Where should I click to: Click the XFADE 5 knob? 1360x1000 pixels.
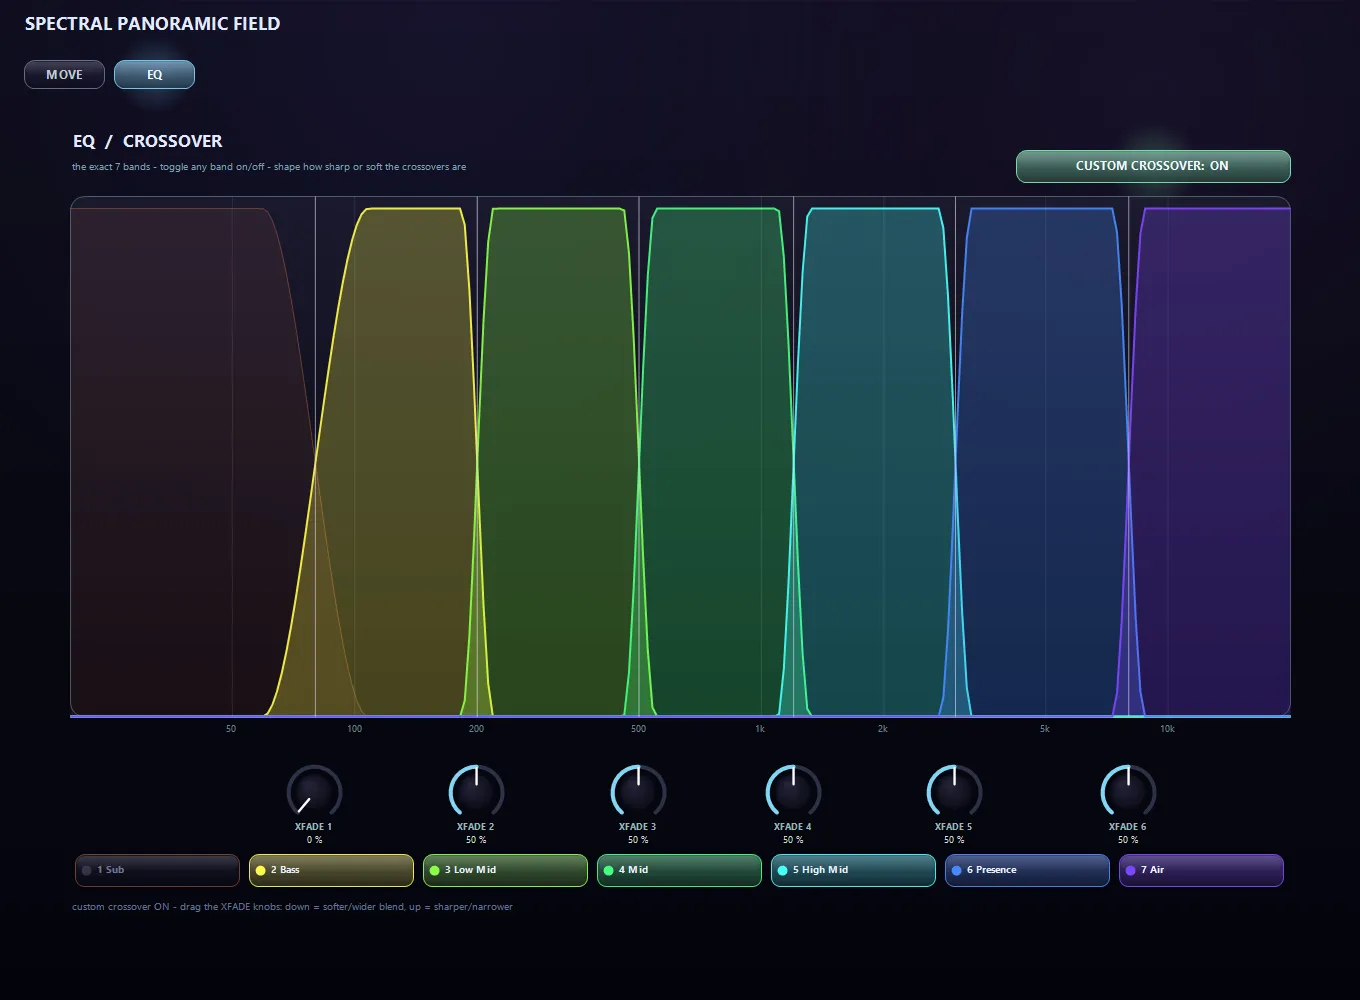[x=954, y=792]
